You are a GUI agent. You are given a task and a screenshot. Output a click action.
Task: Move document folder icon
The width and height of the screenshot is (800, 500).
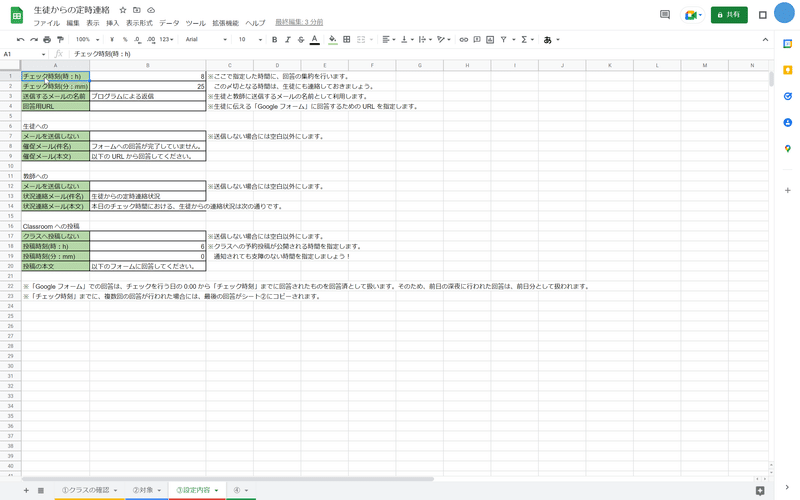tap(137, 10)
